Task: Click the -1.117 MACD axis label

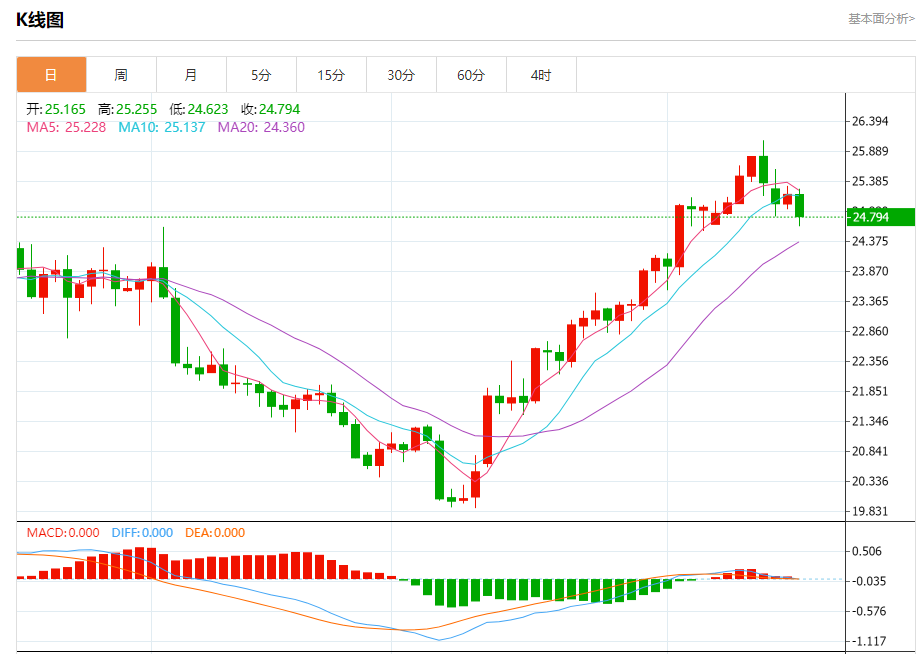Action: [869, 641]
